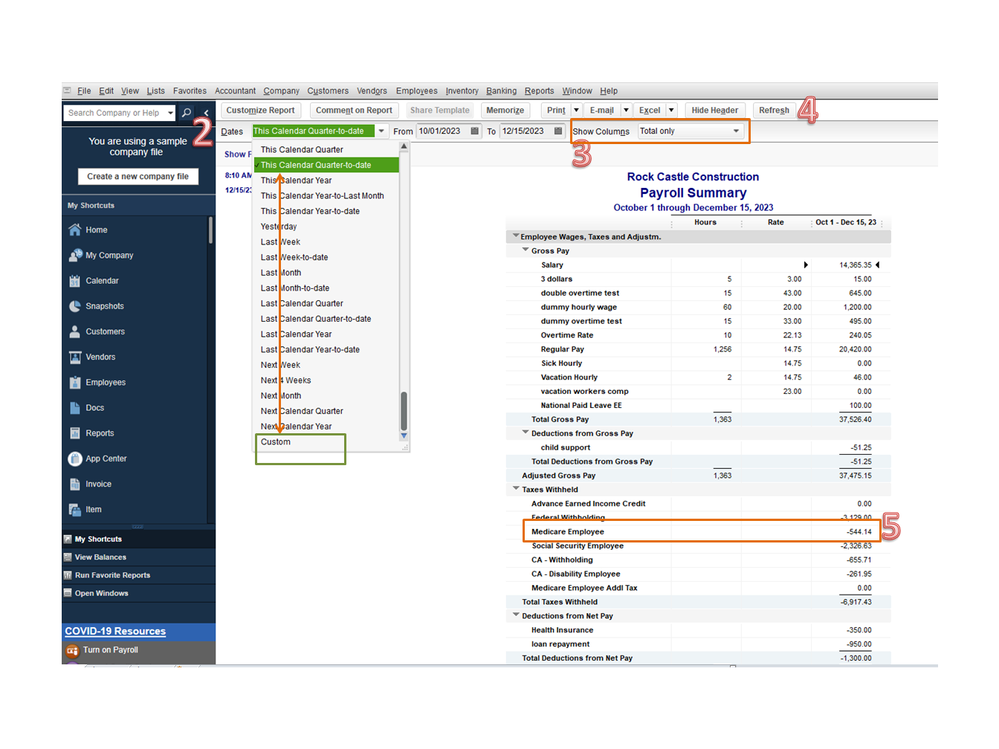Click the Refresh button
The image size is (999, 749).
click(773, 110)
